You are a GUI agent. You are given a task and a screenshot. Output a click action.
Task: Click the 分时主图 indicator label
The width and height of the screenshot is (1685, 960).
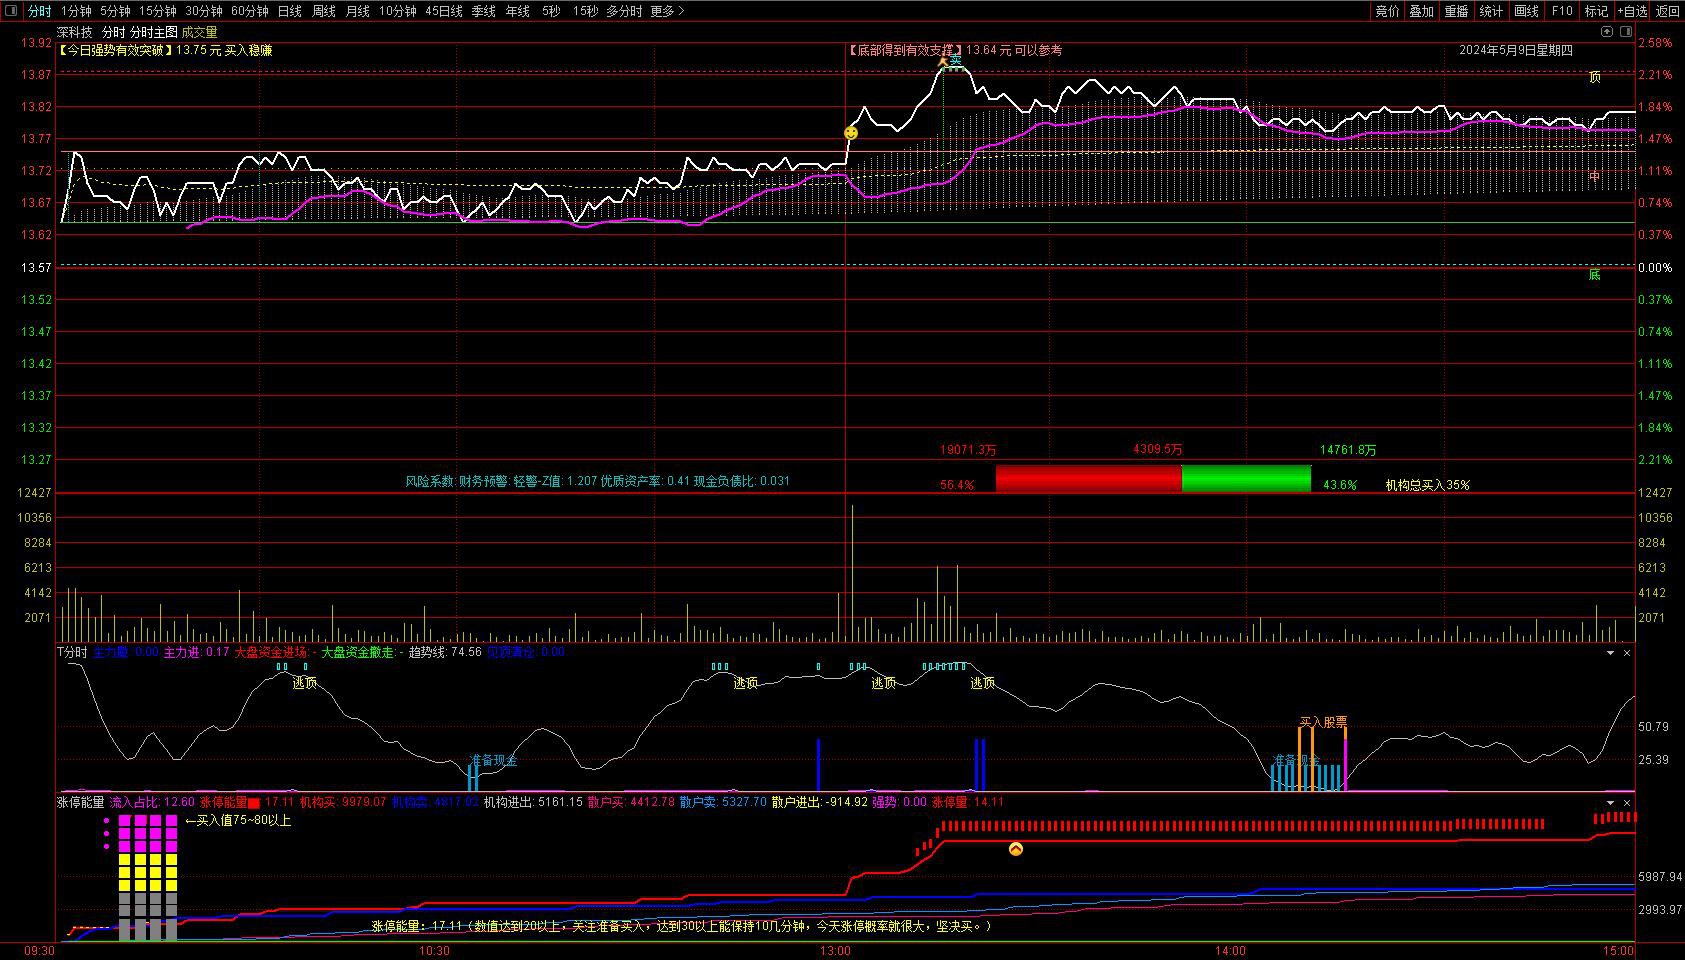(x=154, y=32)
